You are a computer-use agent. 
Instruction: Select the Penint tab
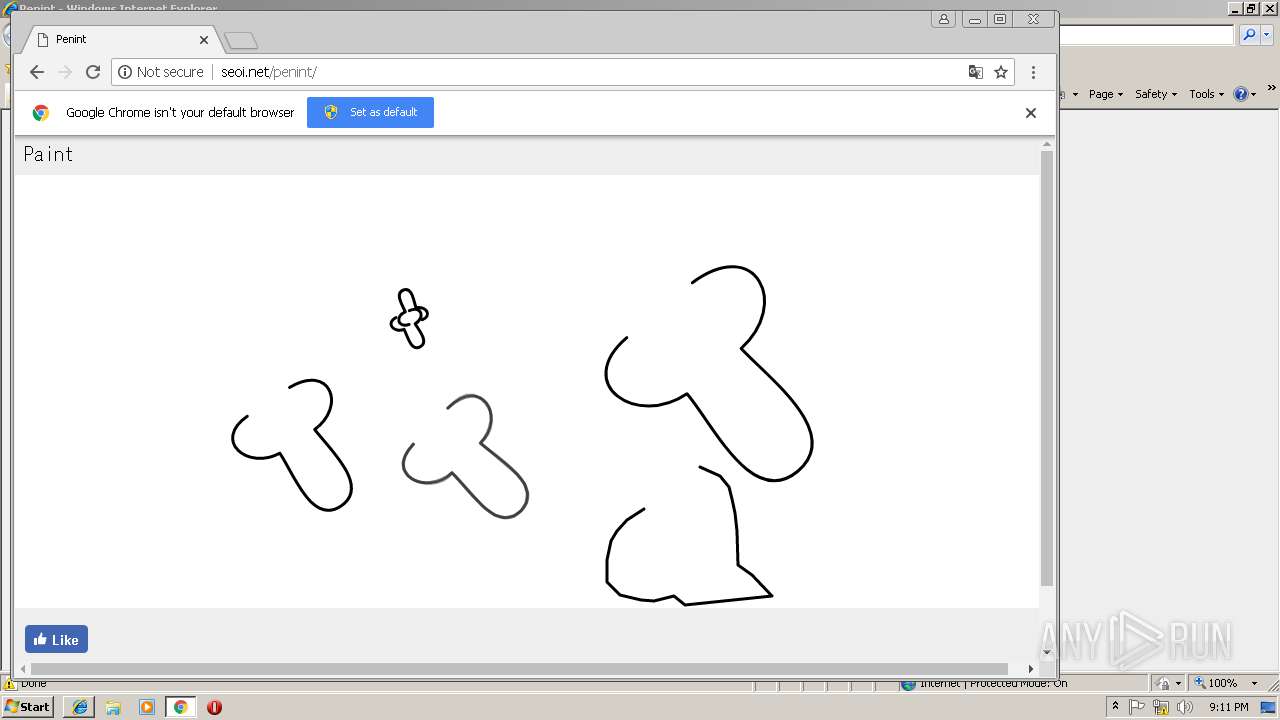click(120, 39)
